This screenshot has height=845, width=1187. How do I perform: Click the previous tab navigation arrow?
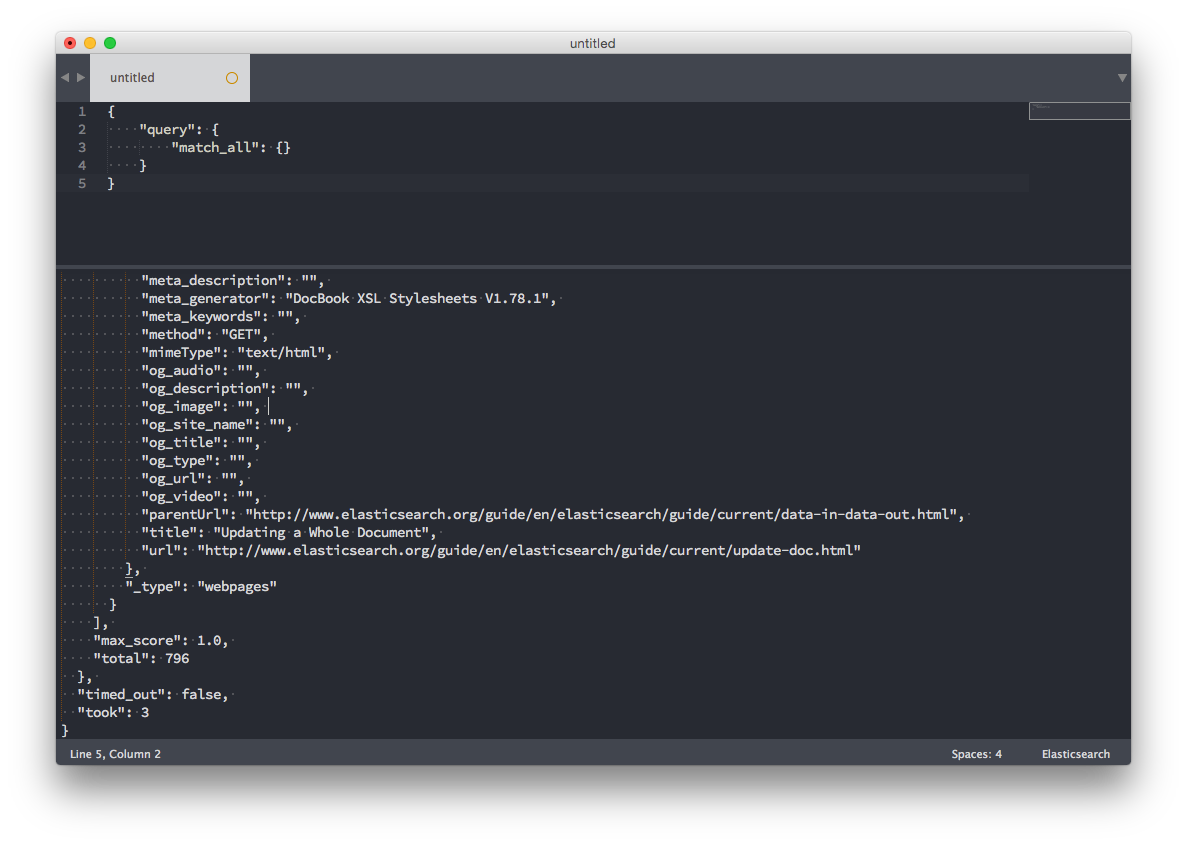[x=64, y=77]
